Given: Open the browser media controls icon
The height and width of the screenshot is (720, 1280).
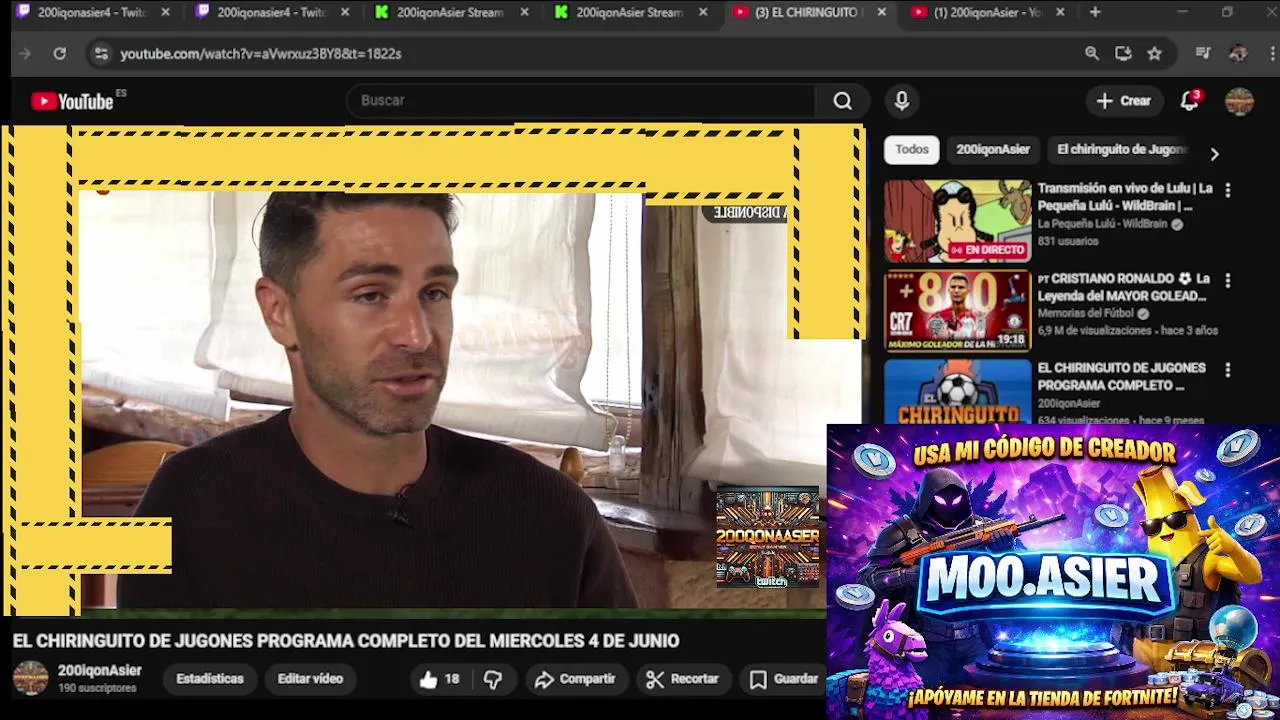Looking at the screenshot, I should coord(1203,54).
